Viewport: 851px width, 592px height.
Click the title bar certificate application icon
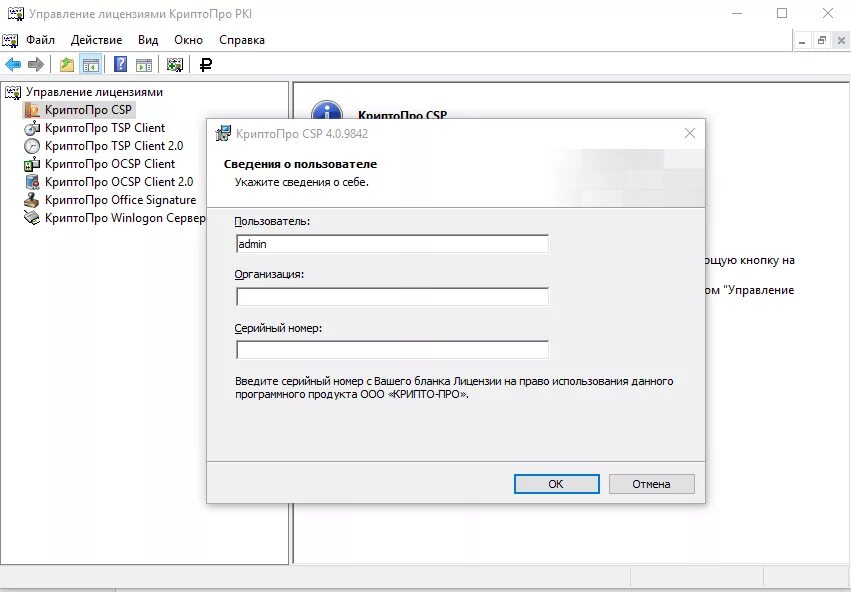(x=15, y=14)
